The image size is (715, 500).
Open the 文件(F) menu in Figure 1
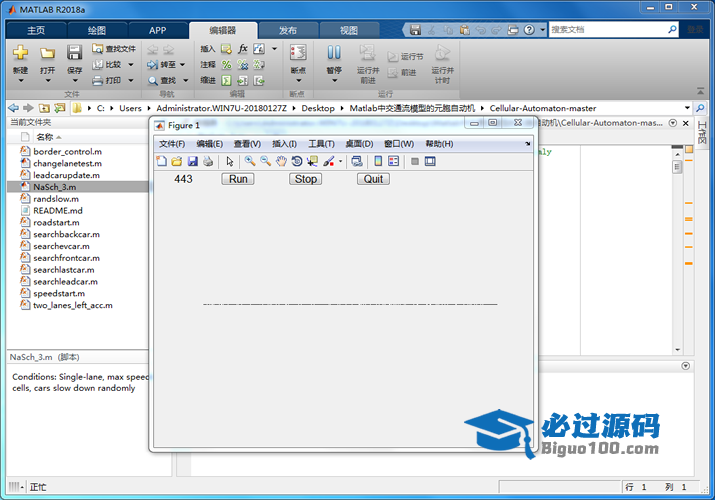[x=172, y=144]
